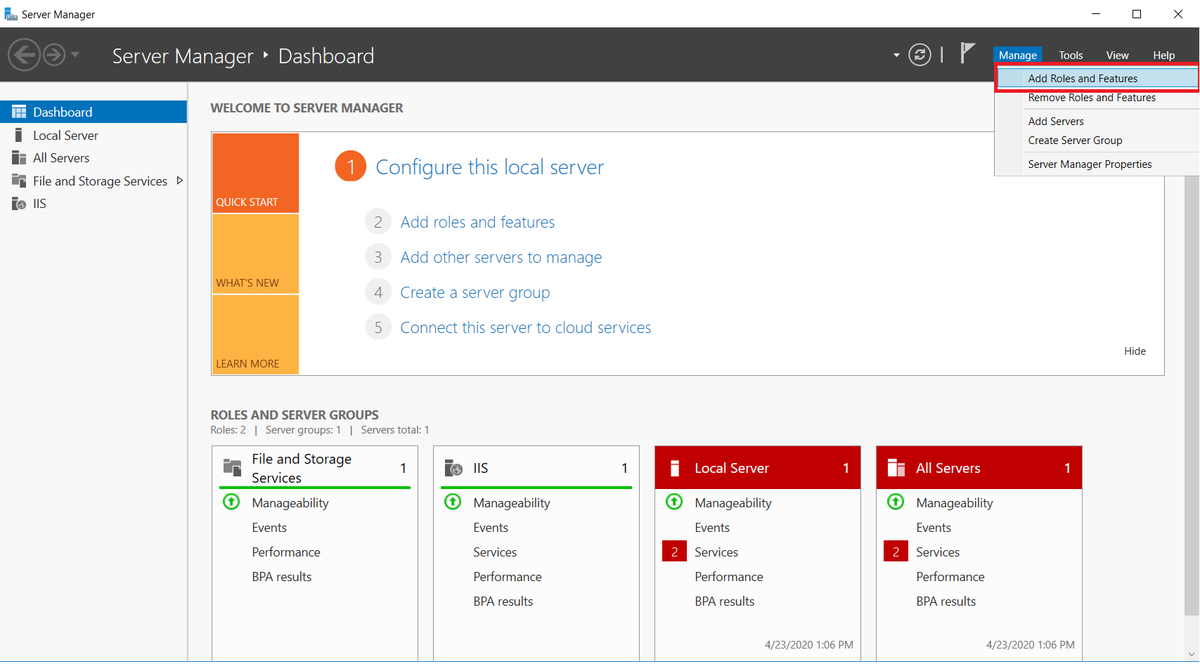Open the LEARN MORE orange panel
Screen dimensions: 1200x664
[255, 335]
